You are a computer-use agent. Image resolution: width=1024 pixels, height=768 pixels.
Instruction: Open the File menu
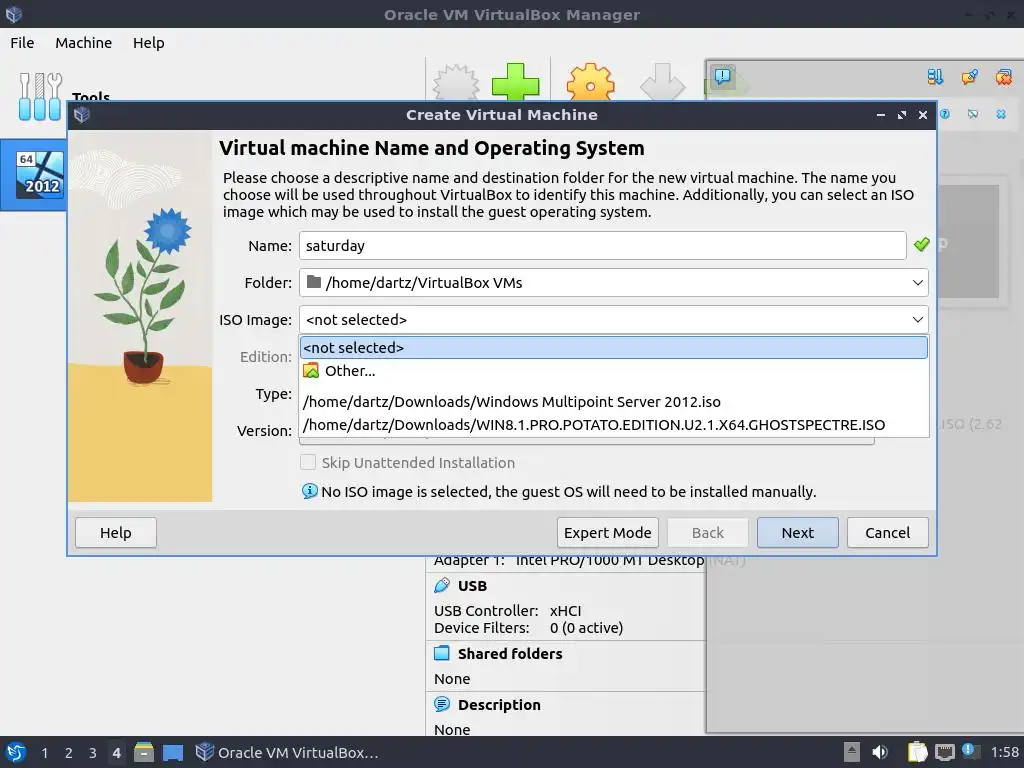tap(22, 42)
